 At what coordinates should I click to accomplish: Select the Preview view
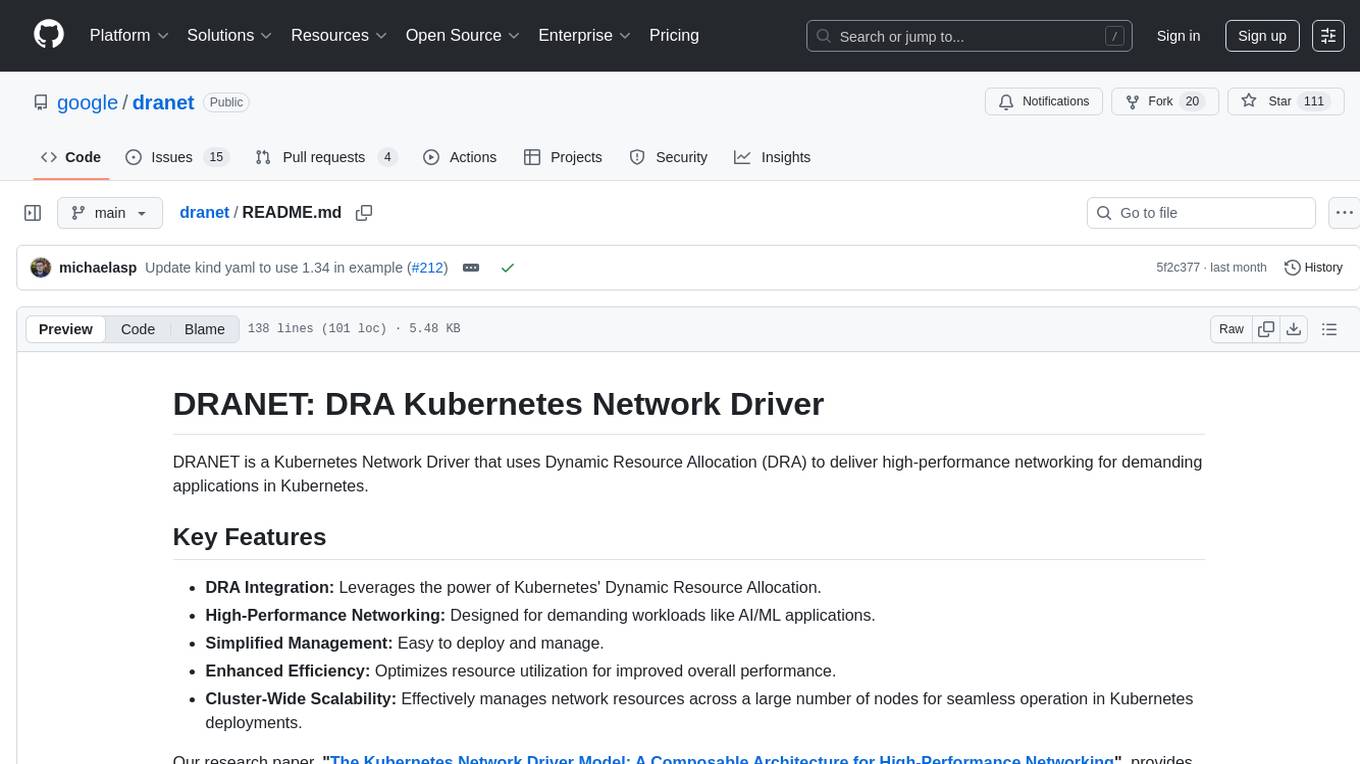pyautogui.click(x=66, y=329)
